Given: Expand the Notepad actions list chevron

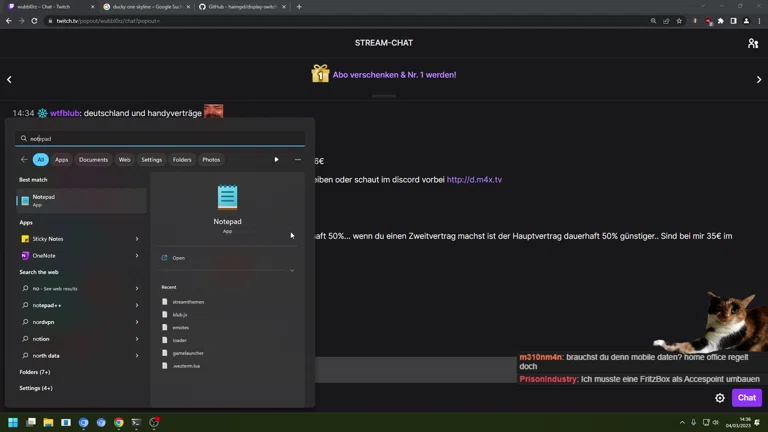Looking at the screenshot, I should click(x=292, y=270).
